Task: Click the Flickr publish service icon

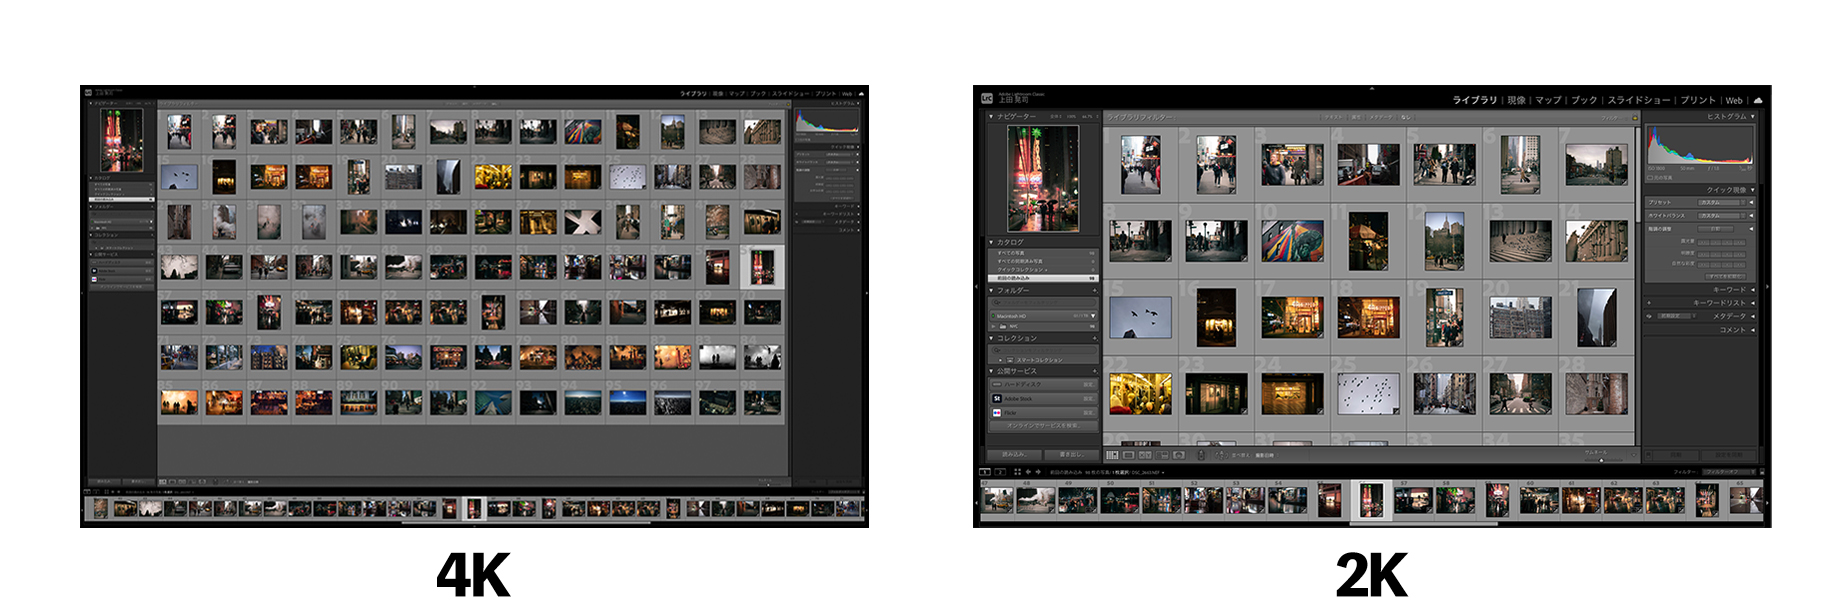Action: 997,412
